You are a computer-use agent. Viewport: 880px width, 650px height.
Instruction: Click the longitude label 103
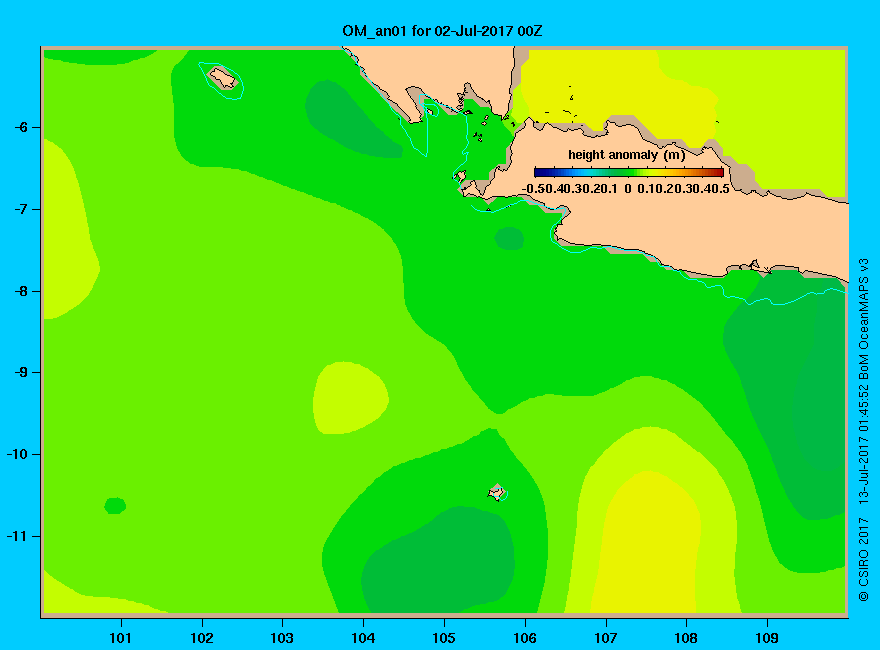click(282, 638)
